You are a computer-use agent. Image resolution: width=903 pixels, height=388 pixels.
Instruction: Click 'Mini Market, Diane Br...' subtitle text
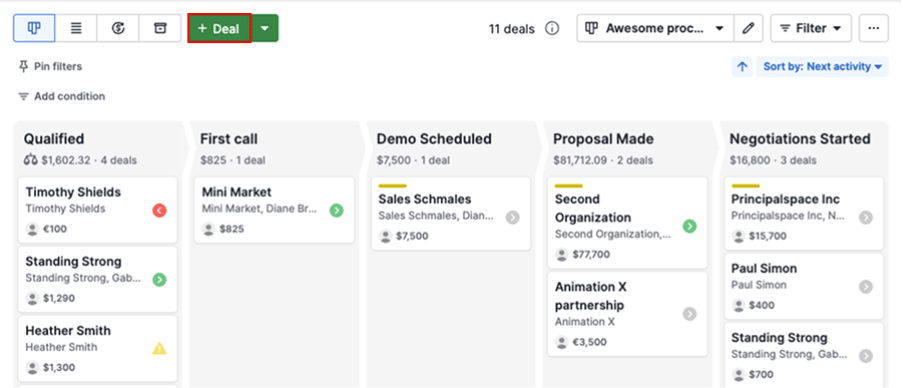coord(259,209)
